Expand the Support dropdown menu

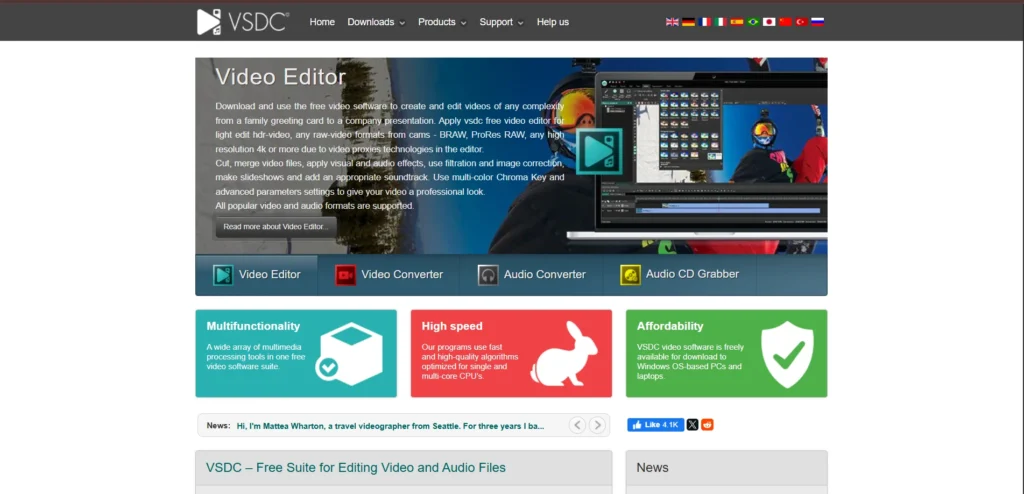pos(501,22)
